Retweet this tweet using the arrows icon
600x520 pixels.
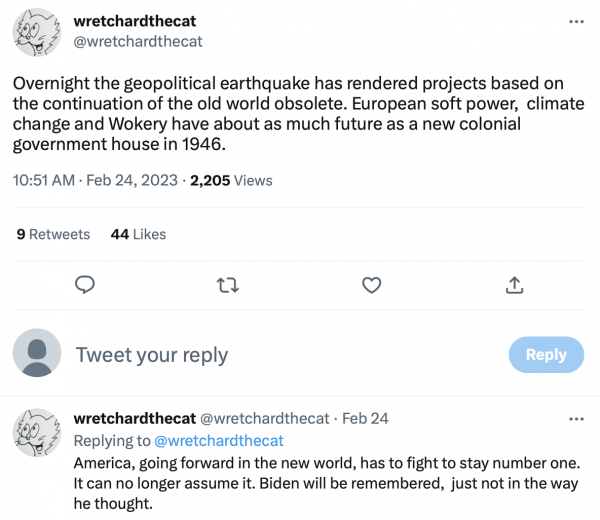(x=228, y=285)
